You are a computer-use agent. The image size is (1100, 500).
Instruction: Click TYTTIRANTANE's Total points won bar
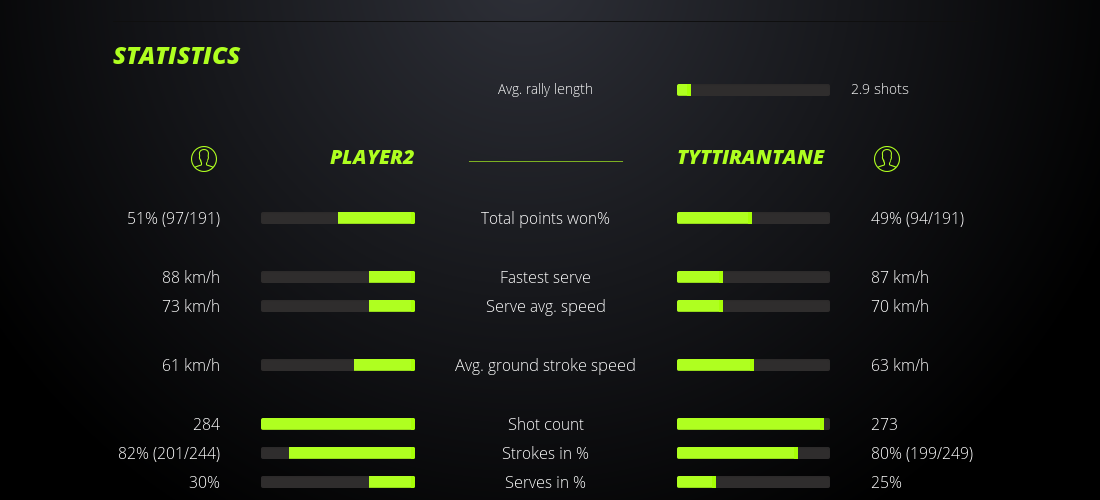point(753,218)
